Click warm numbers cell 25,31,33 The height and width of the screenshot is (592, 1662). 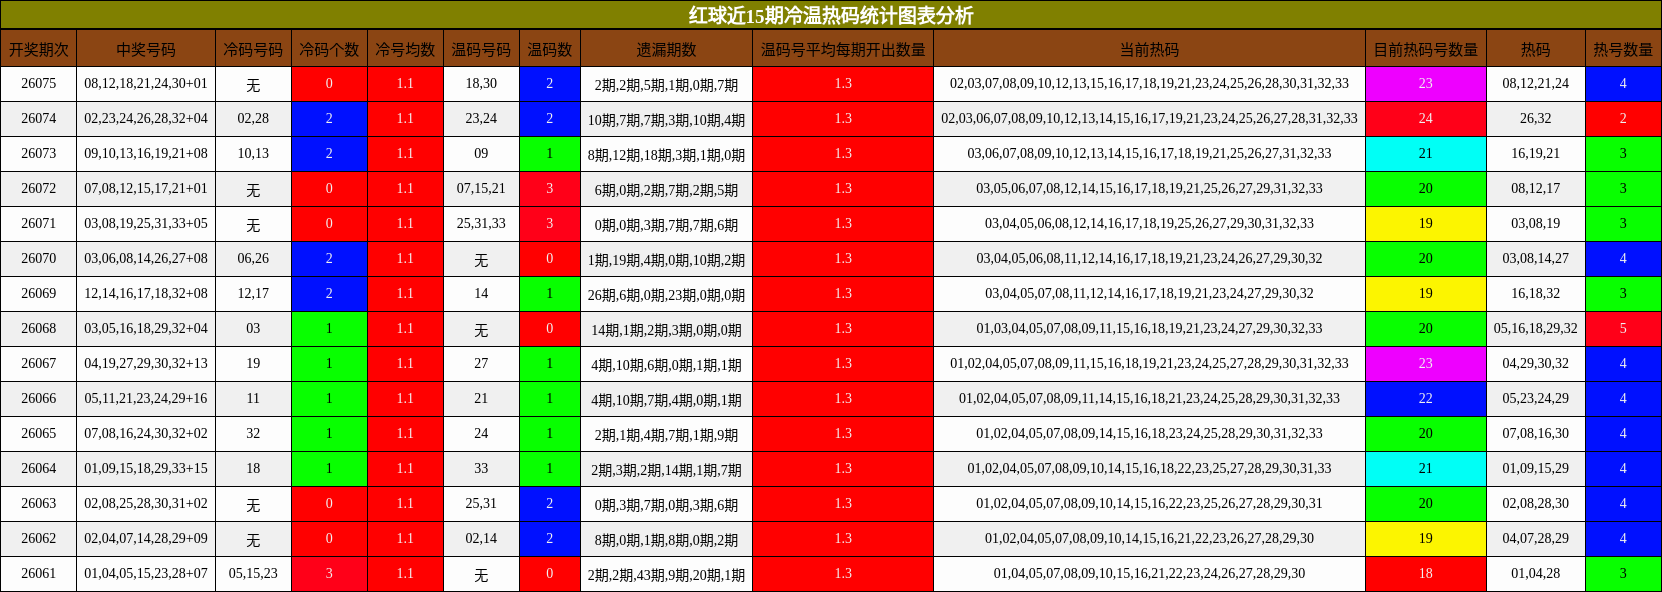(x=481, y=224)
